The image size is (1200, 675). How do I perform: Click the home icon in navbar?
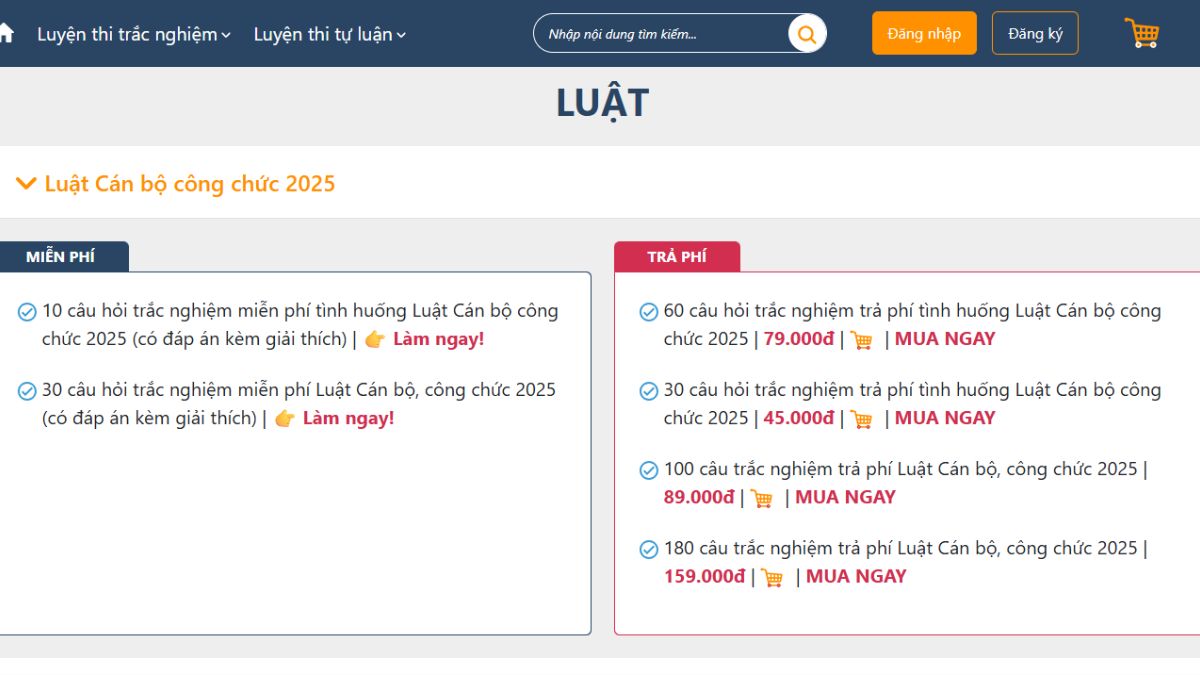click(x=6, y=33)
